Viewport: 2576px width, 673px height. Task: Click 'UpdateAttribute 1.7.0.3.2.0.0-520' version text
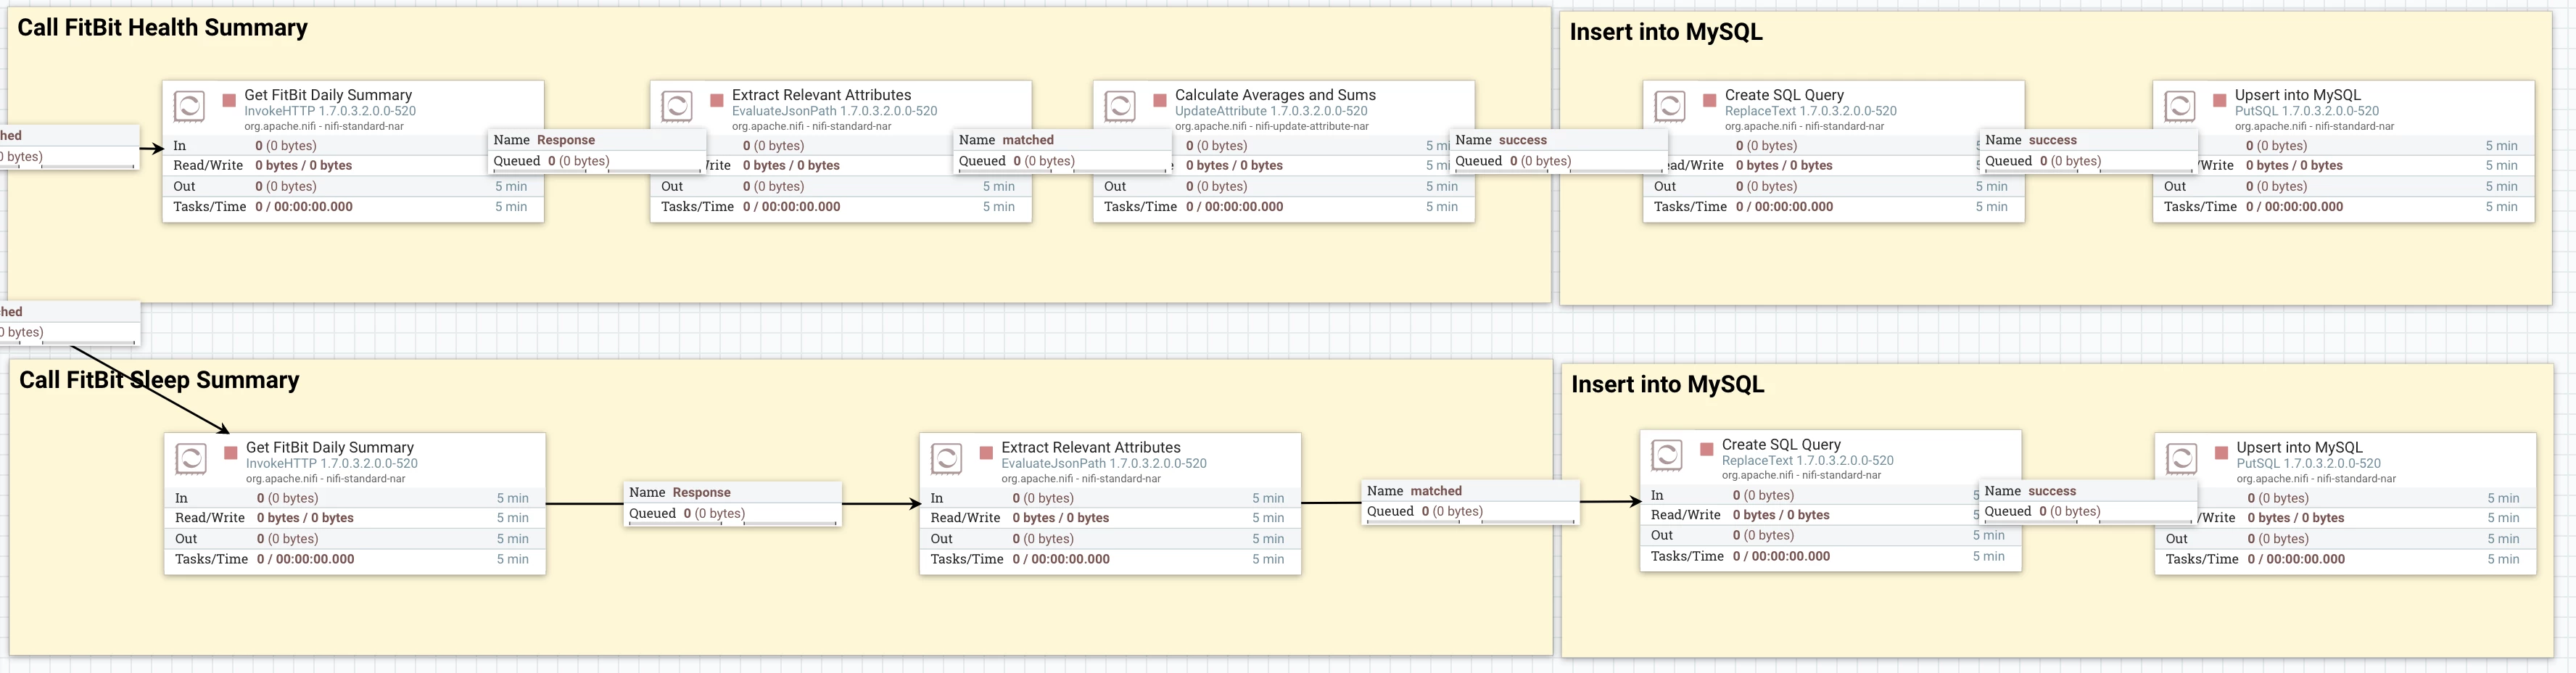[1271, 111]
